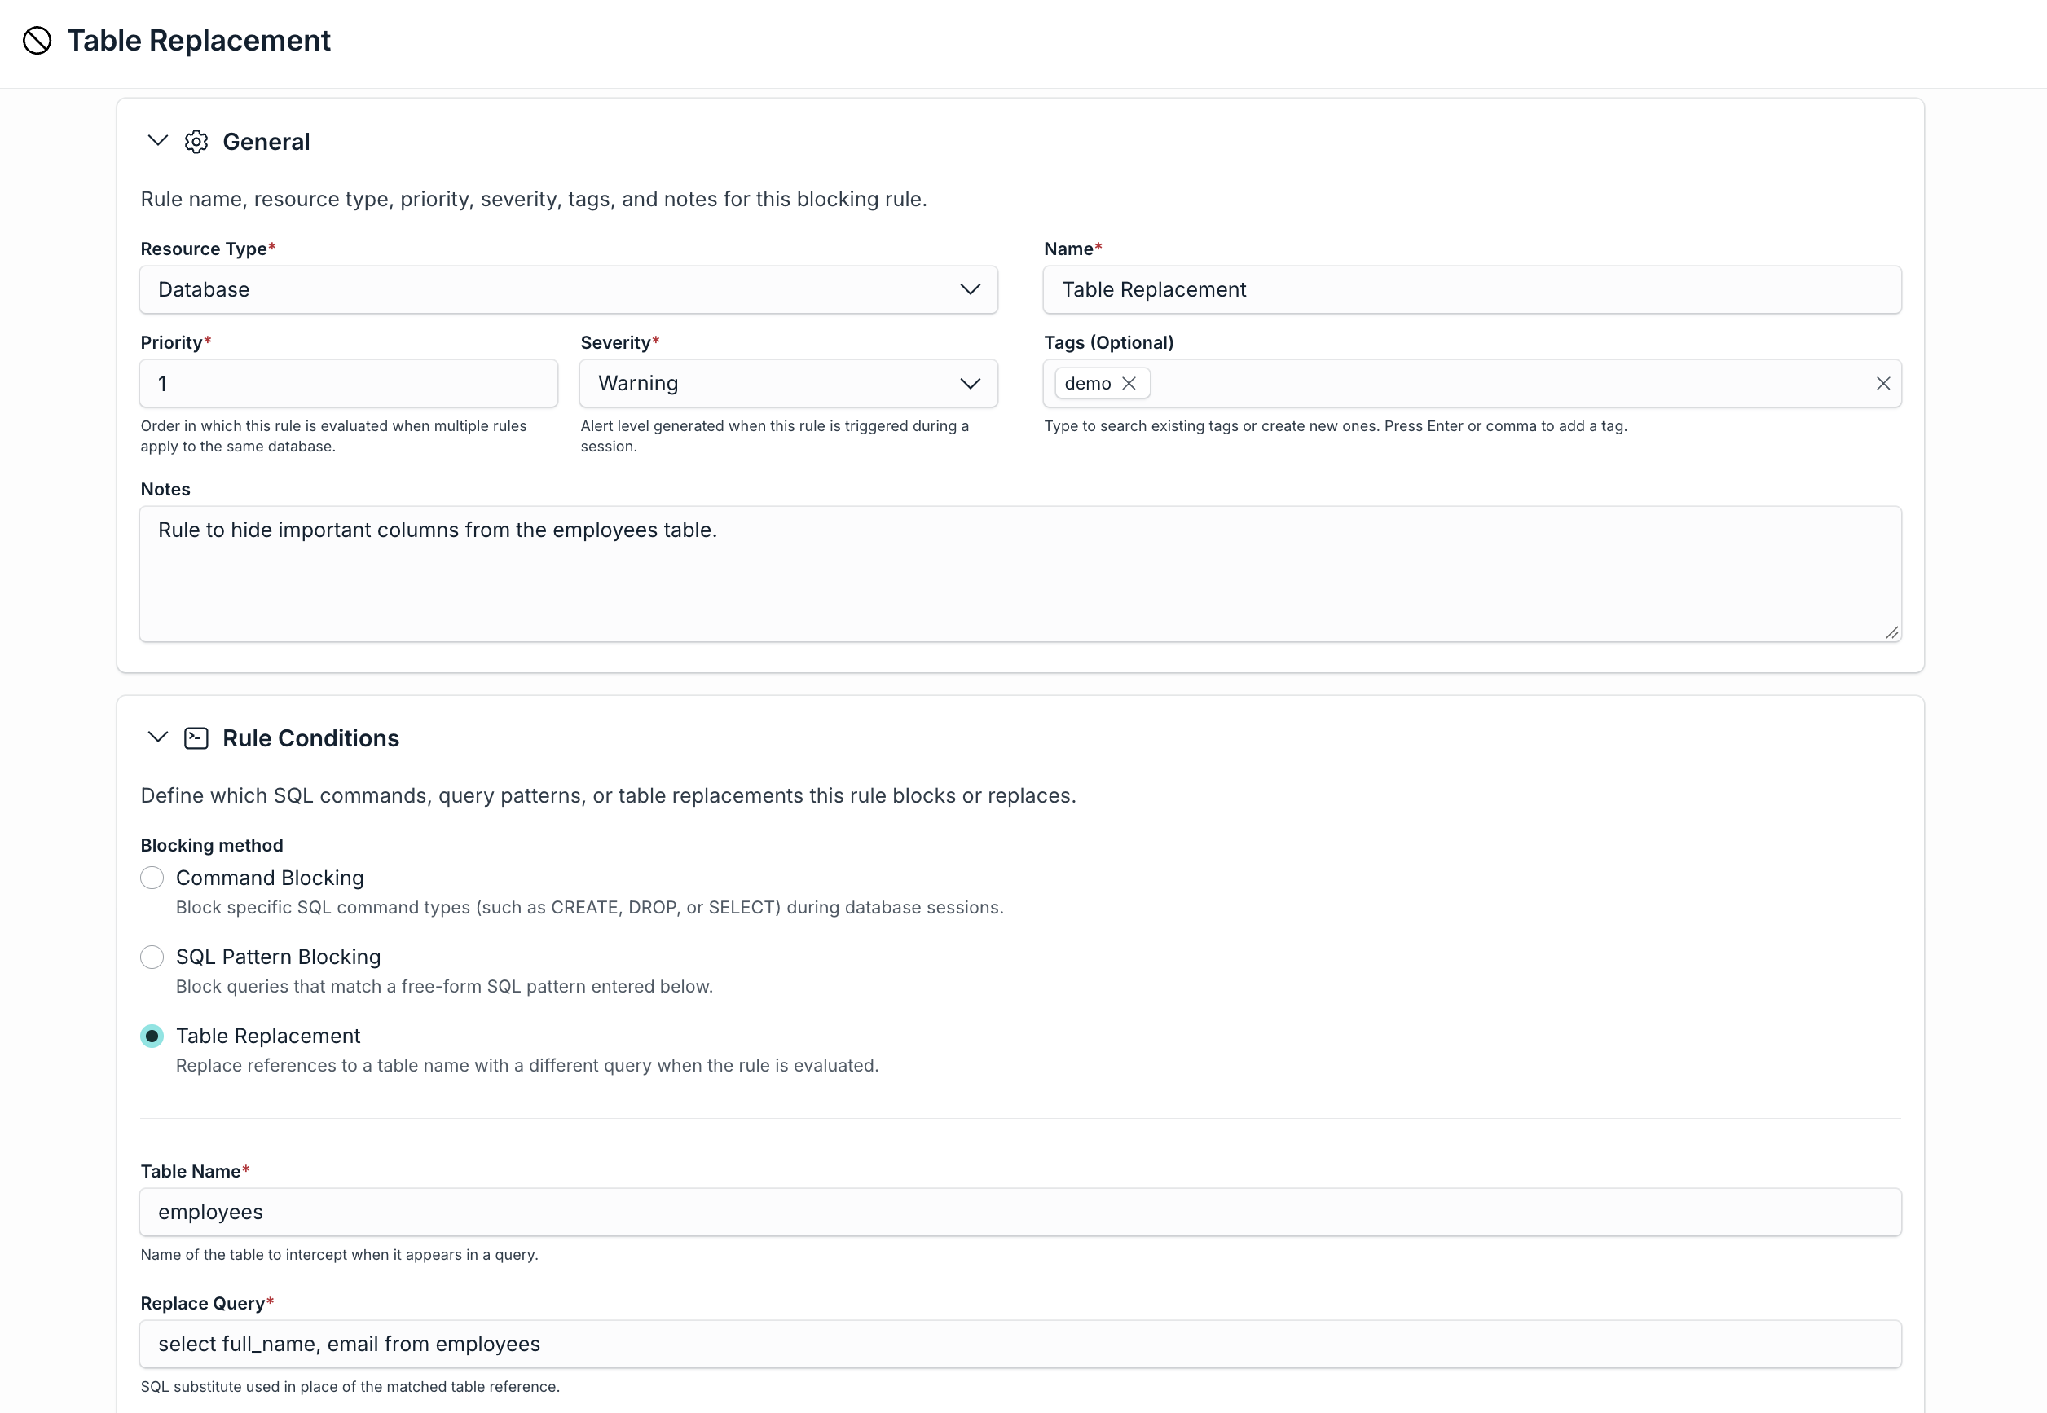Remove the demo tag with its X

1129,383
